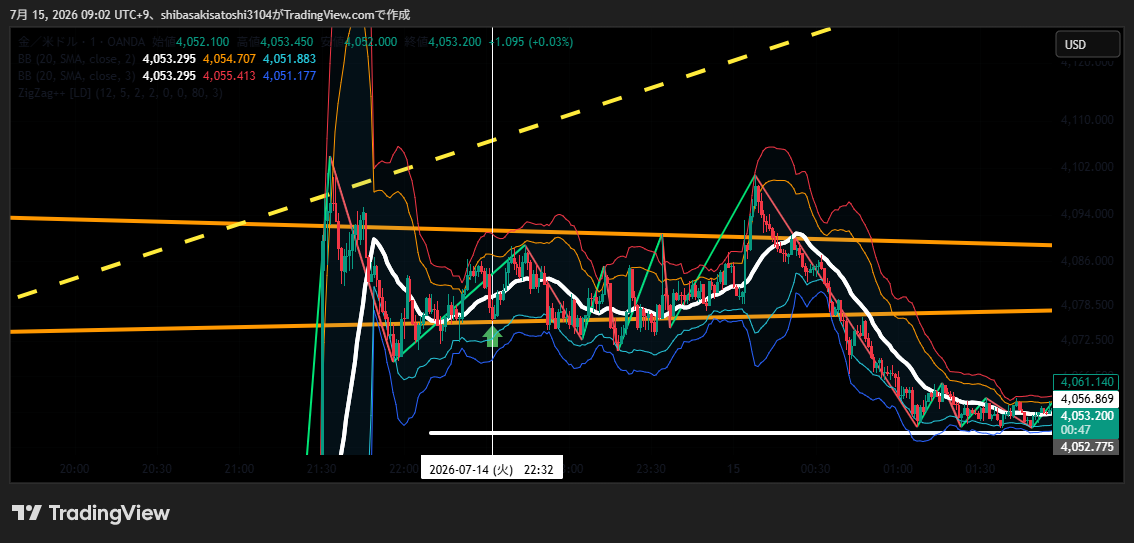Viewport: 1134px width, 543px height.
Task: Click the 4,094.000 price scale label
Action: [1085, 214]
